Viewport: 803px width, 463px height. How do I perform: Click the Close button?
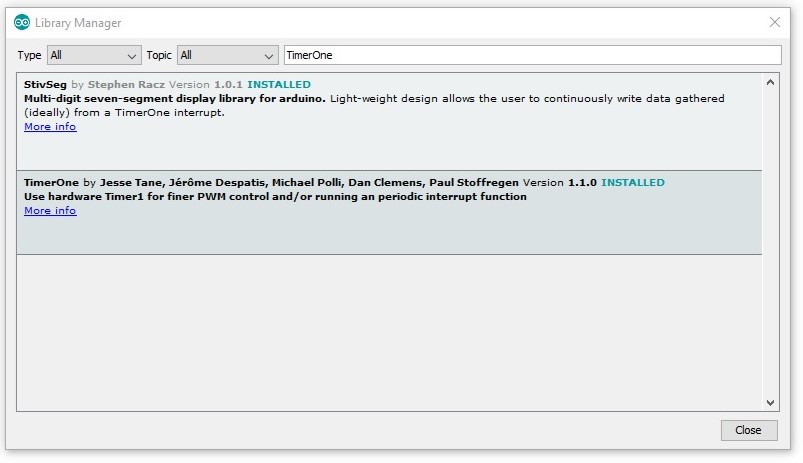pyautogui.click(x=749, y=430)
